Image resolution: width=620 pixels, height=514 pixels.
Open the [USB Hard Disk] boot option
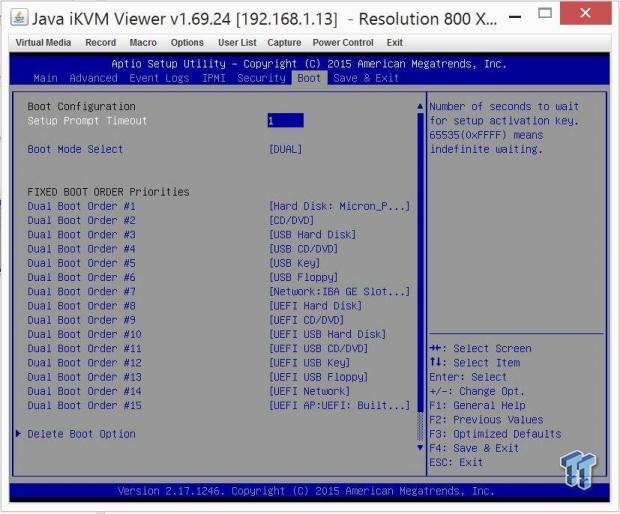point(312,234)
